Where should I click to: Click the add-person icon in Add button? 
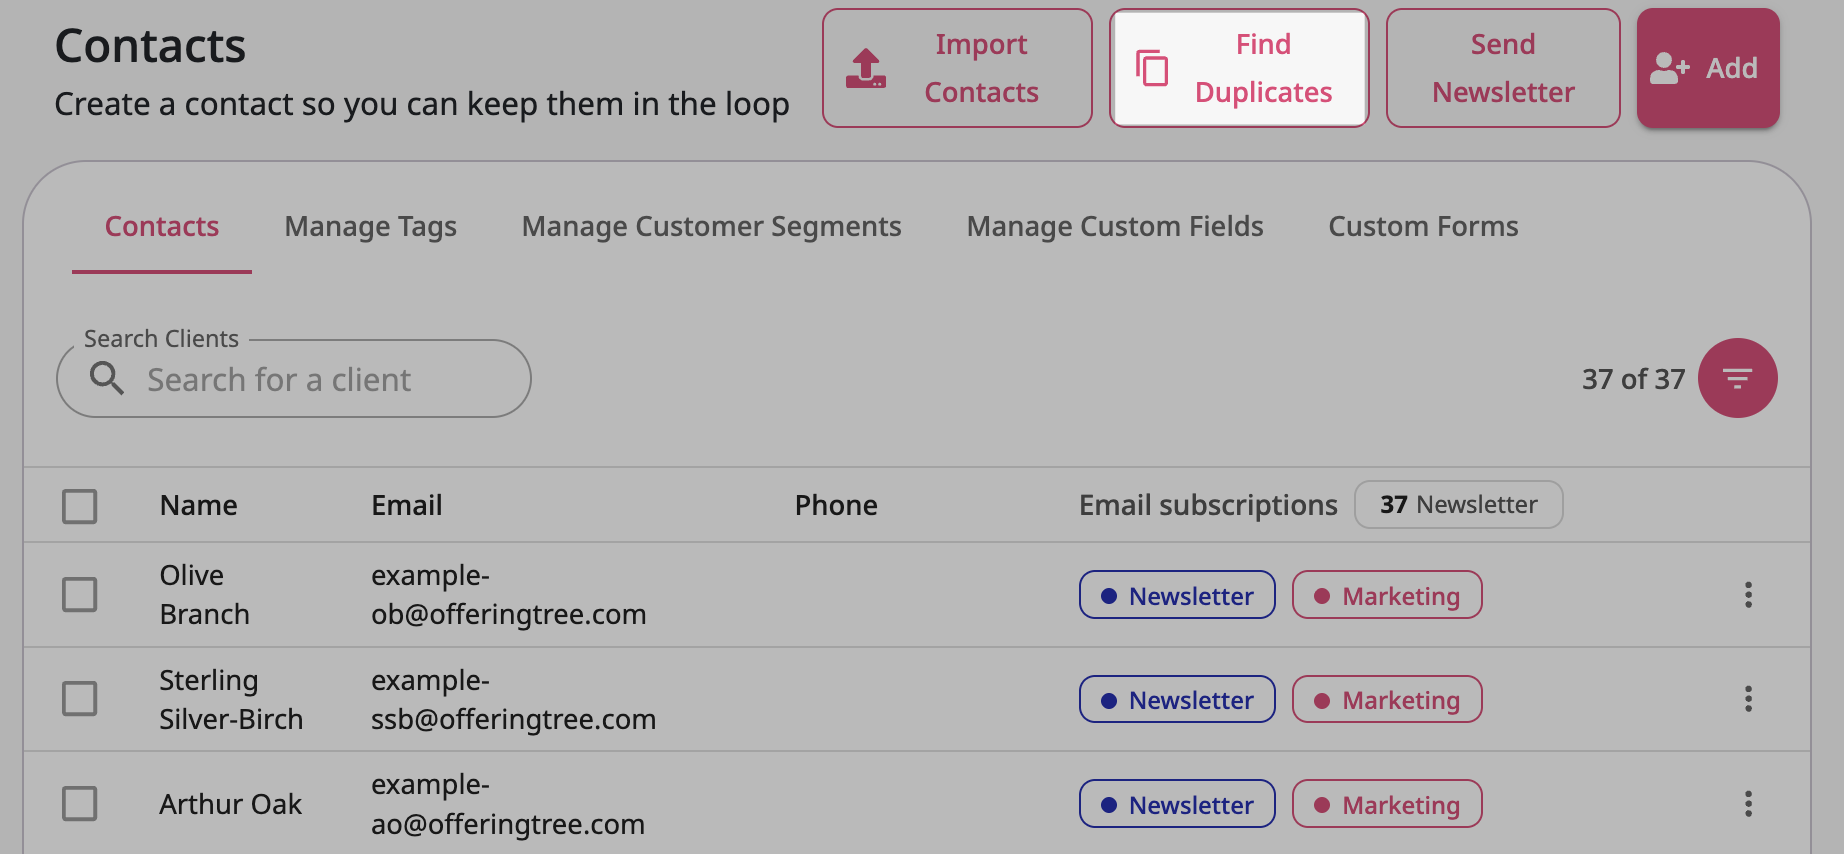[x=1670, y=68]
